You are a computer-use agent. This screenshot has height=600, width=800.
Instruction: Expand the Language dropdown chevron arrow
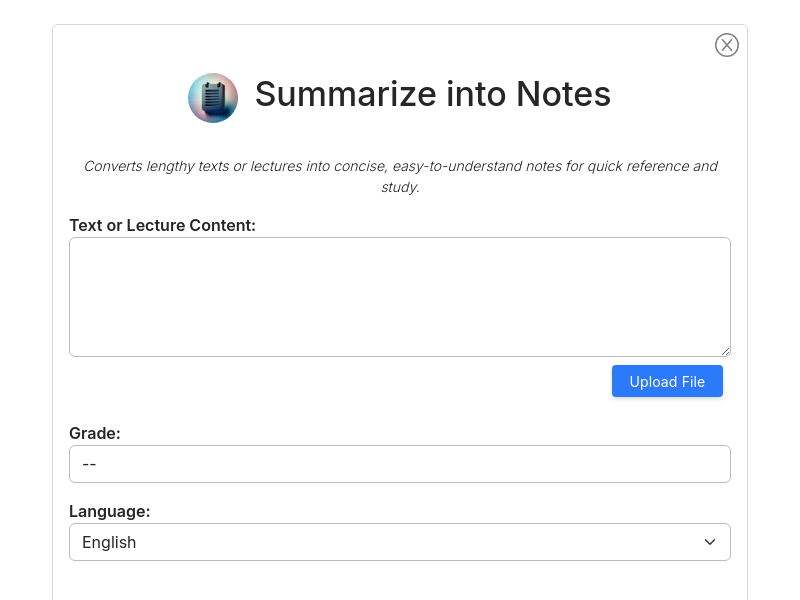710,542
